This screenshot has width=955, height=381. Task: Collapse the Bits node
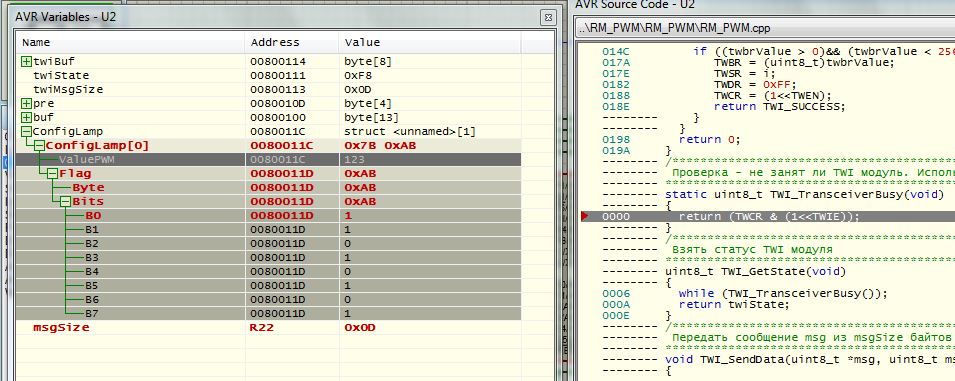tap(65, 201)
